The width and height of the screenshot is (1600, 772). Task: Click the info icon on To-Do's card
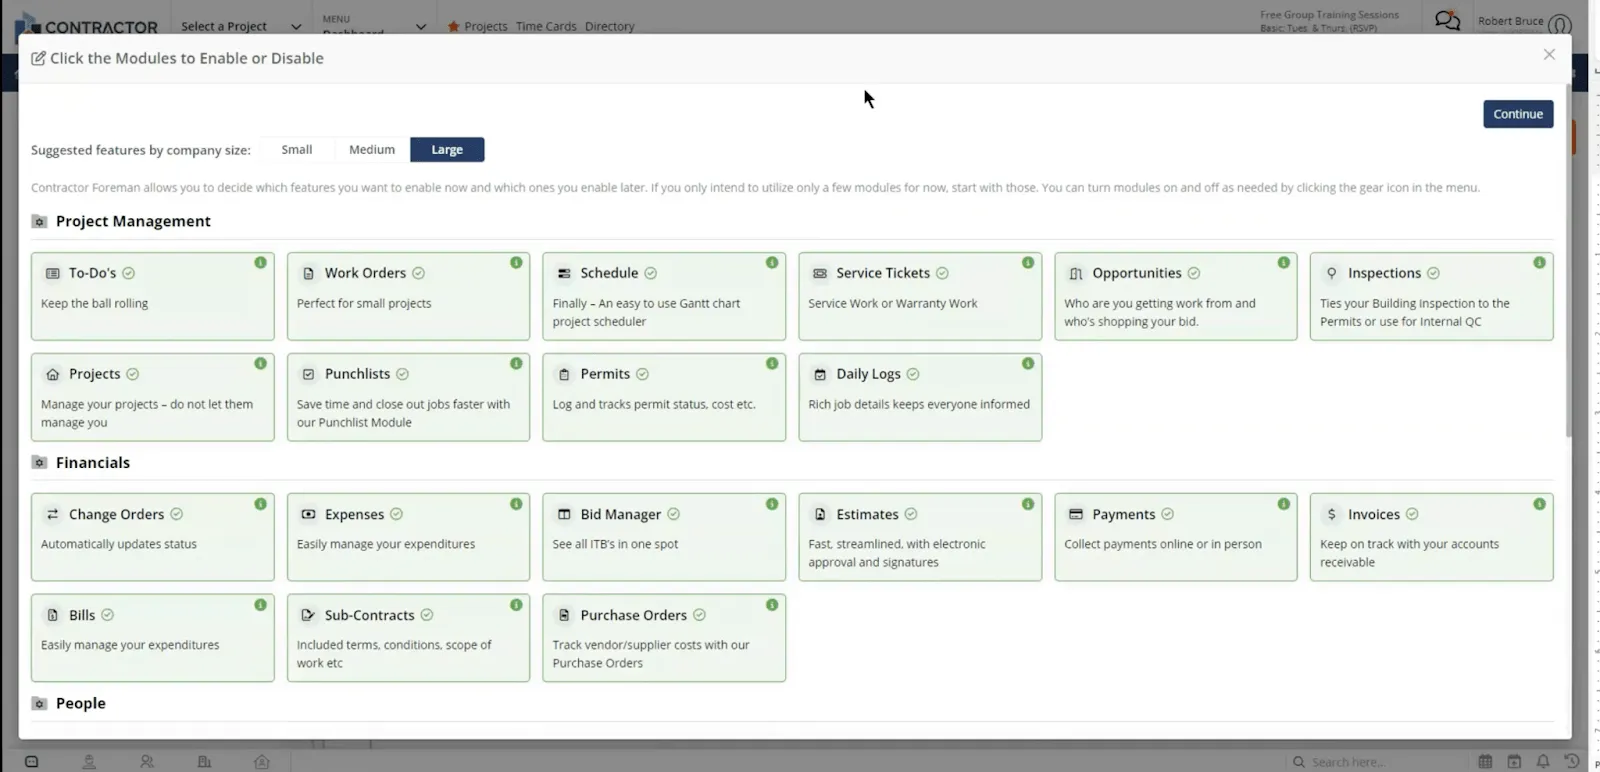(x=260, y=263)
